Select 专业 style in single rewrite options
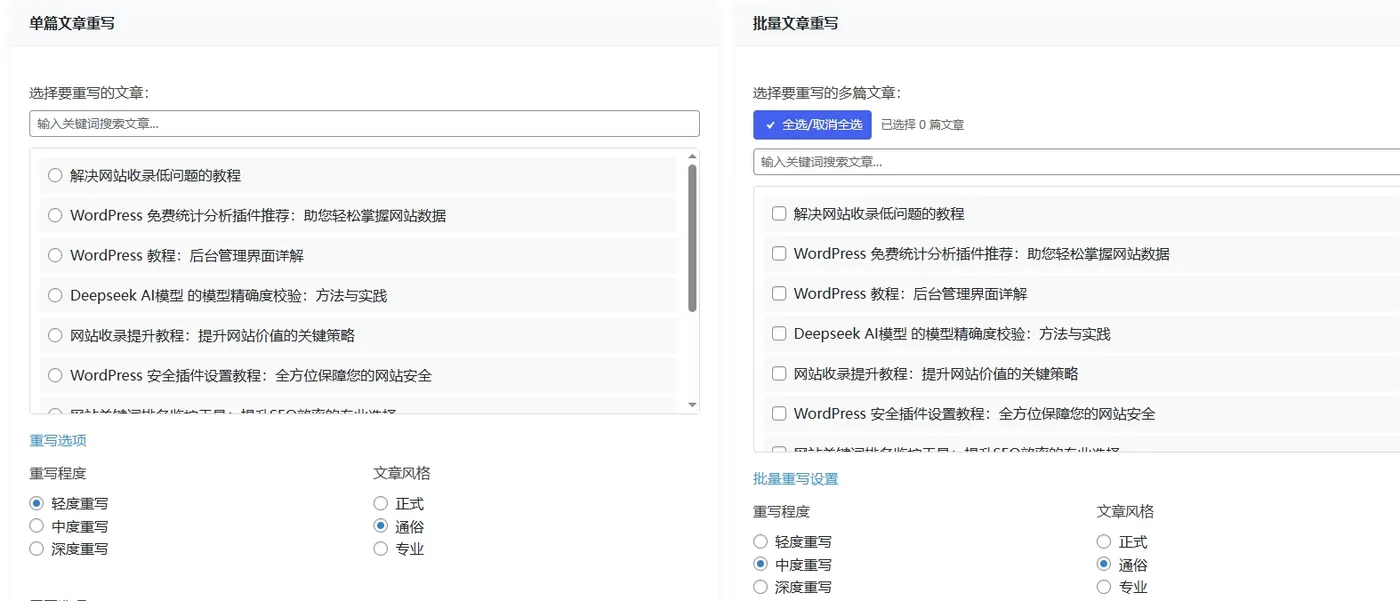This screenshot has height=601, width=1400. pyautogui.click(x=380, y=548)
